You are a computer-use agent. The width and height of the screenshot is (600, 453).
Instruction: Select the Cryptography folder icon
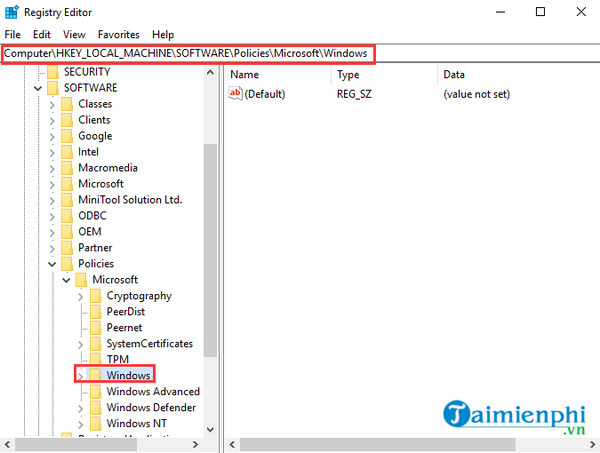[x=95, y=296]
